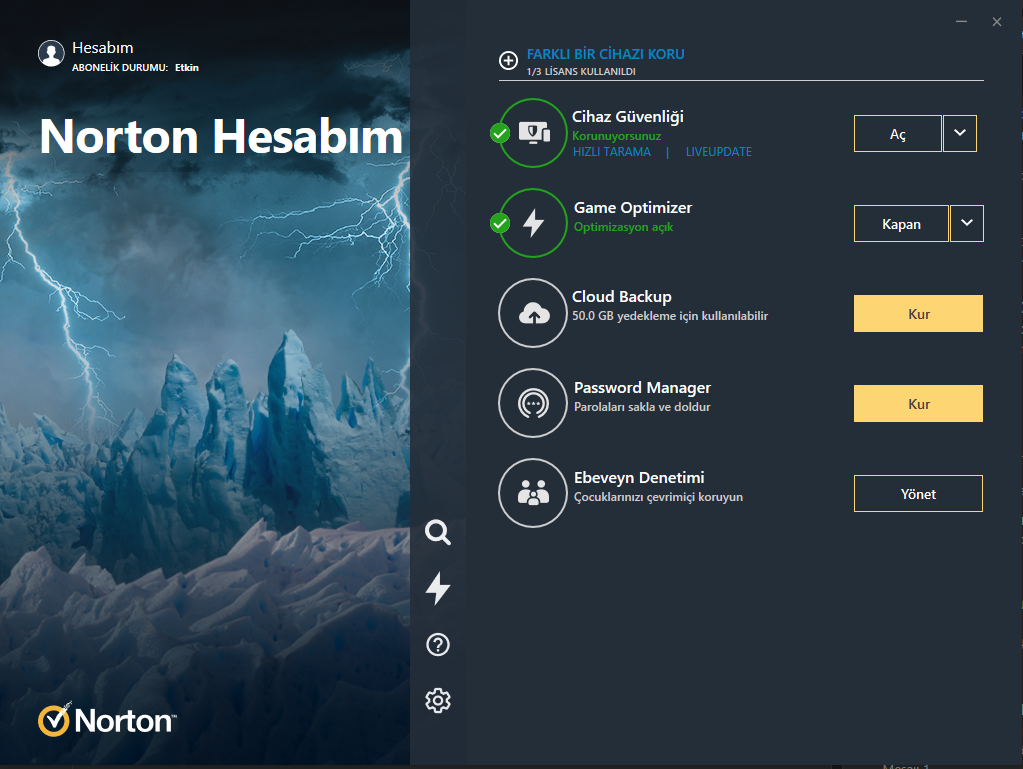
Task: Expand the dropdown arrow next to Kapan
Action: point(967,224)
